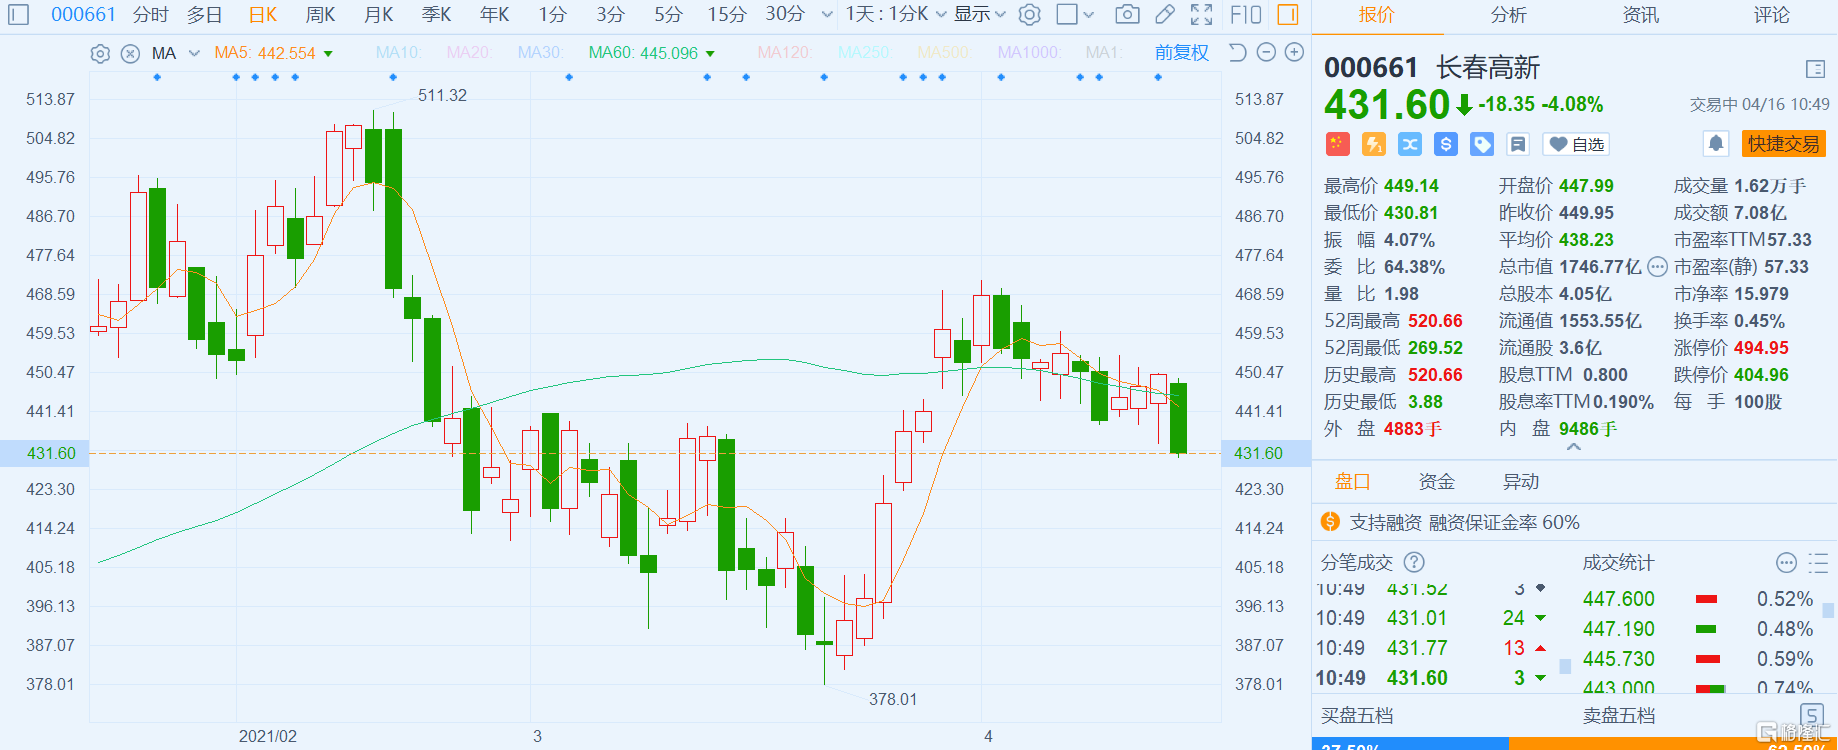Viewport: 1838px width, 750px height.
Task: Remove the MA indicator with X icon
Action: [x=130, y=54]
